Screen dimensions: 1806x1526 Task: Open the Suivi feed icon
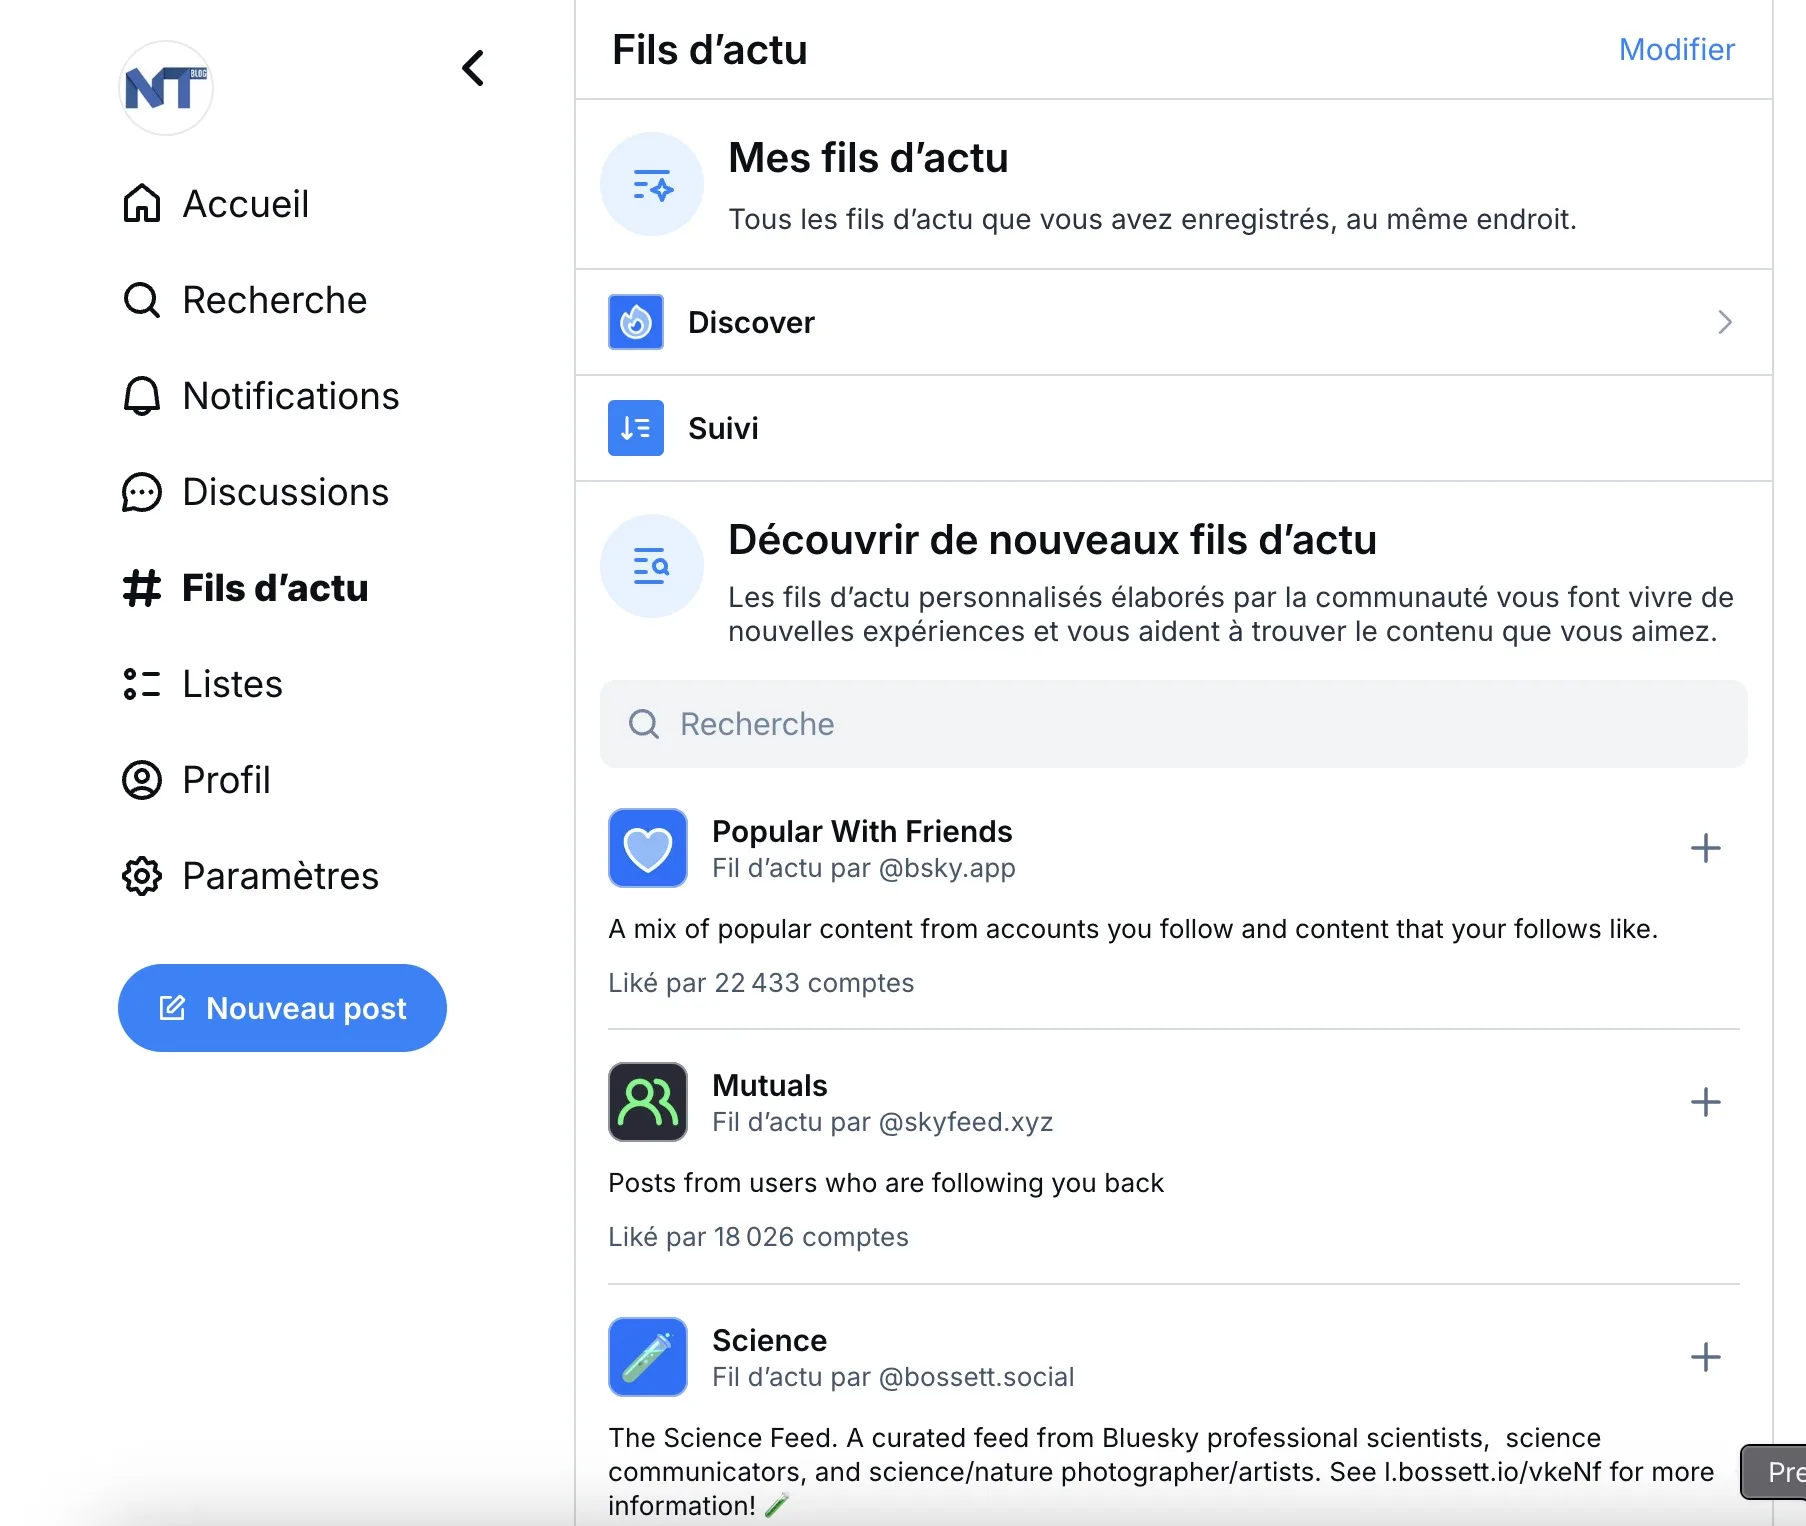tap(635, 428)
